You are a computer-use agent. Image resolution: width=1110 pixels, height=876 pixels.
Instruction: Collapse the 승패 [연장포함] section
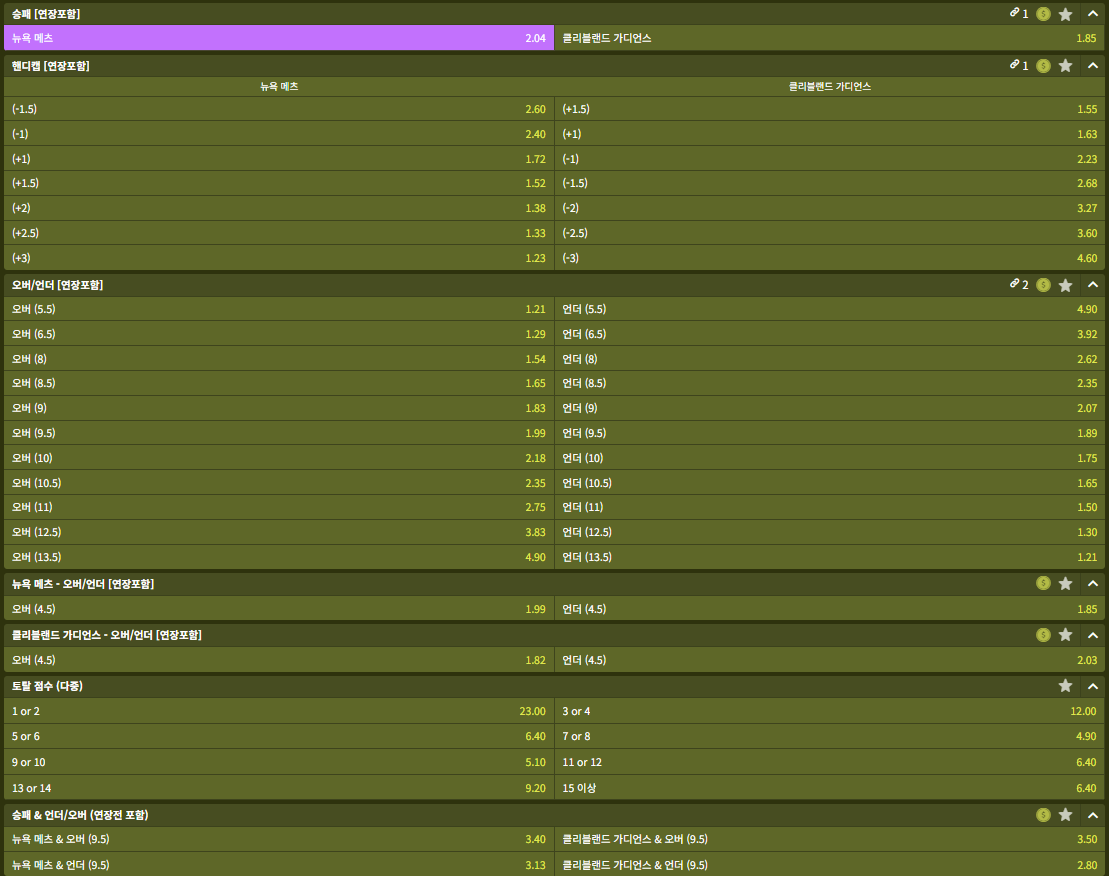point(1093,13)
